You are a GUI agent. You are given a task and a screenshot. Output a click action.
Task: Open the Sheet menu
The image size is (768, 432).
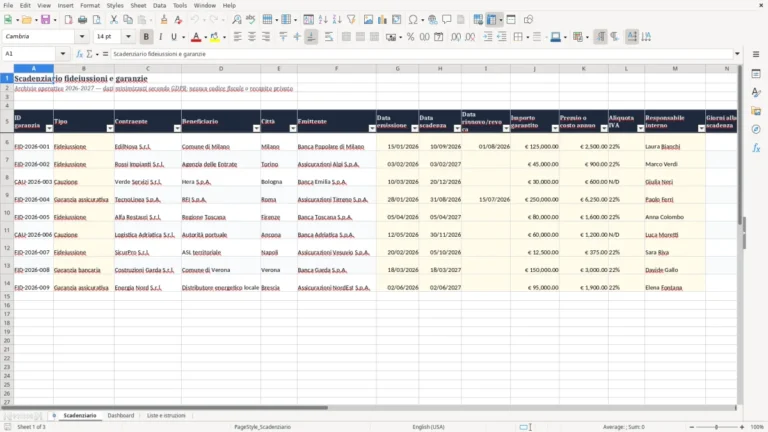pos(138,5)
